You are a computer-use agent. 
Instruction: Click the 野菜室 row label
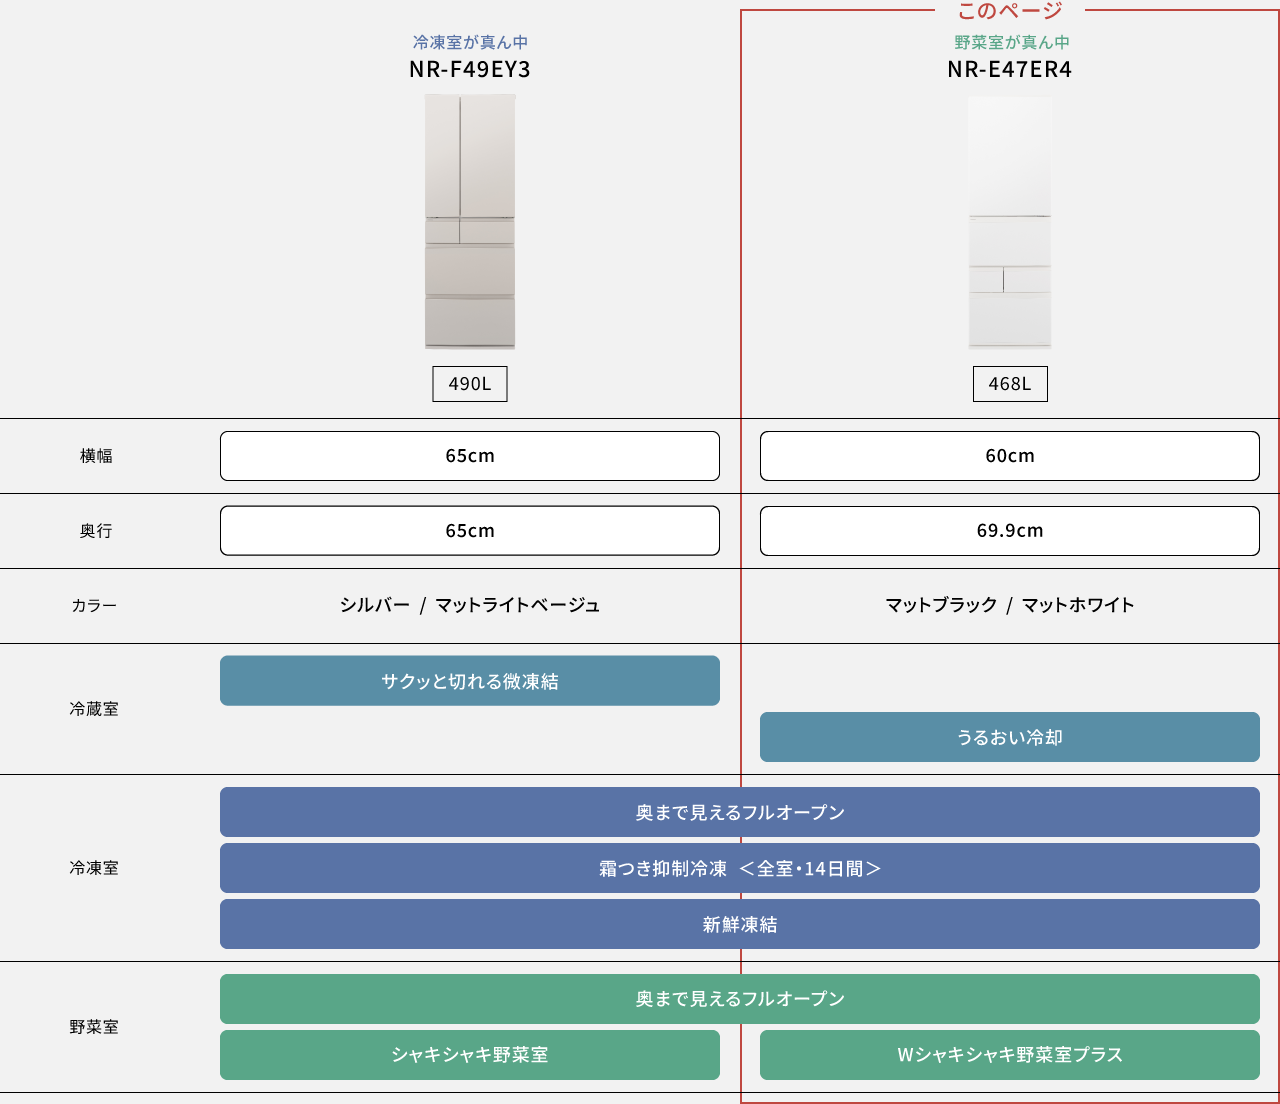click(94, 1027)
